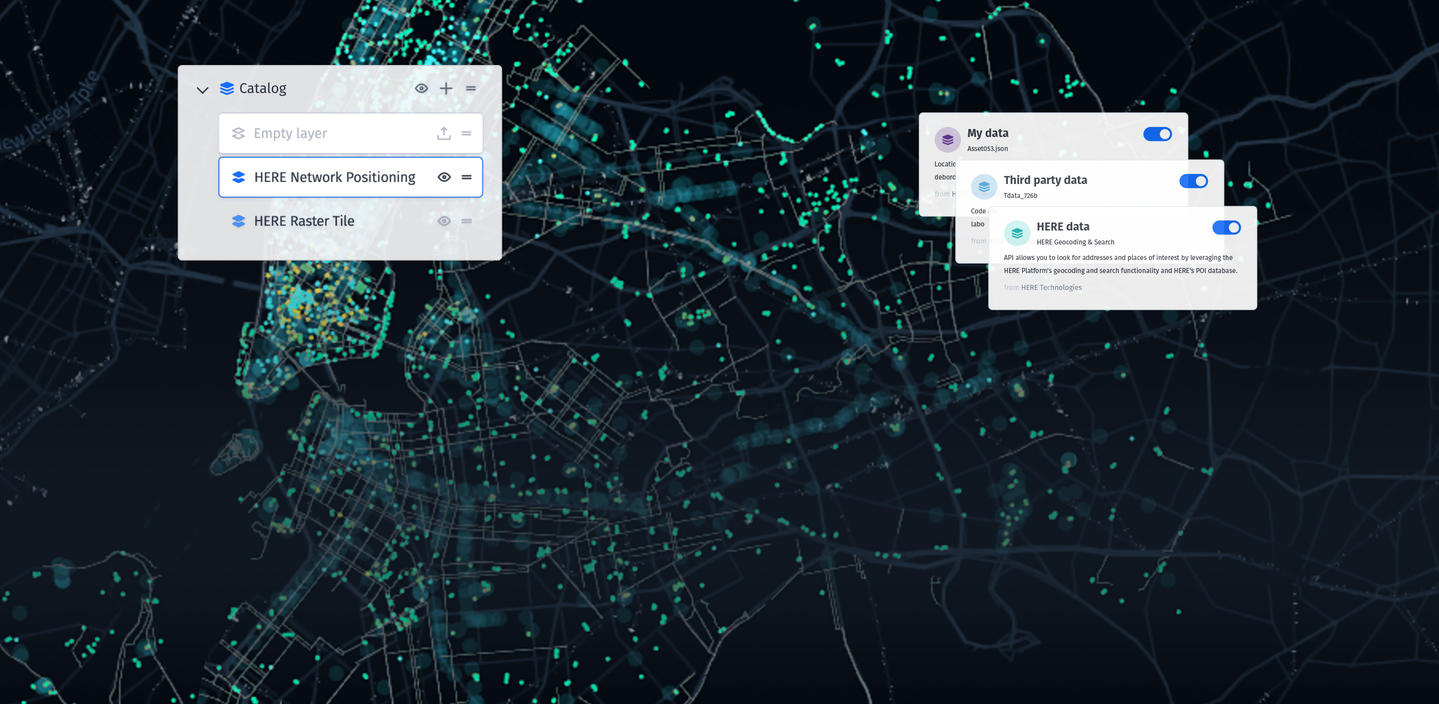Viewport: 1439px width, 704px height.
Task: Click the Tdata_726b label
Action: (1020, 196)
